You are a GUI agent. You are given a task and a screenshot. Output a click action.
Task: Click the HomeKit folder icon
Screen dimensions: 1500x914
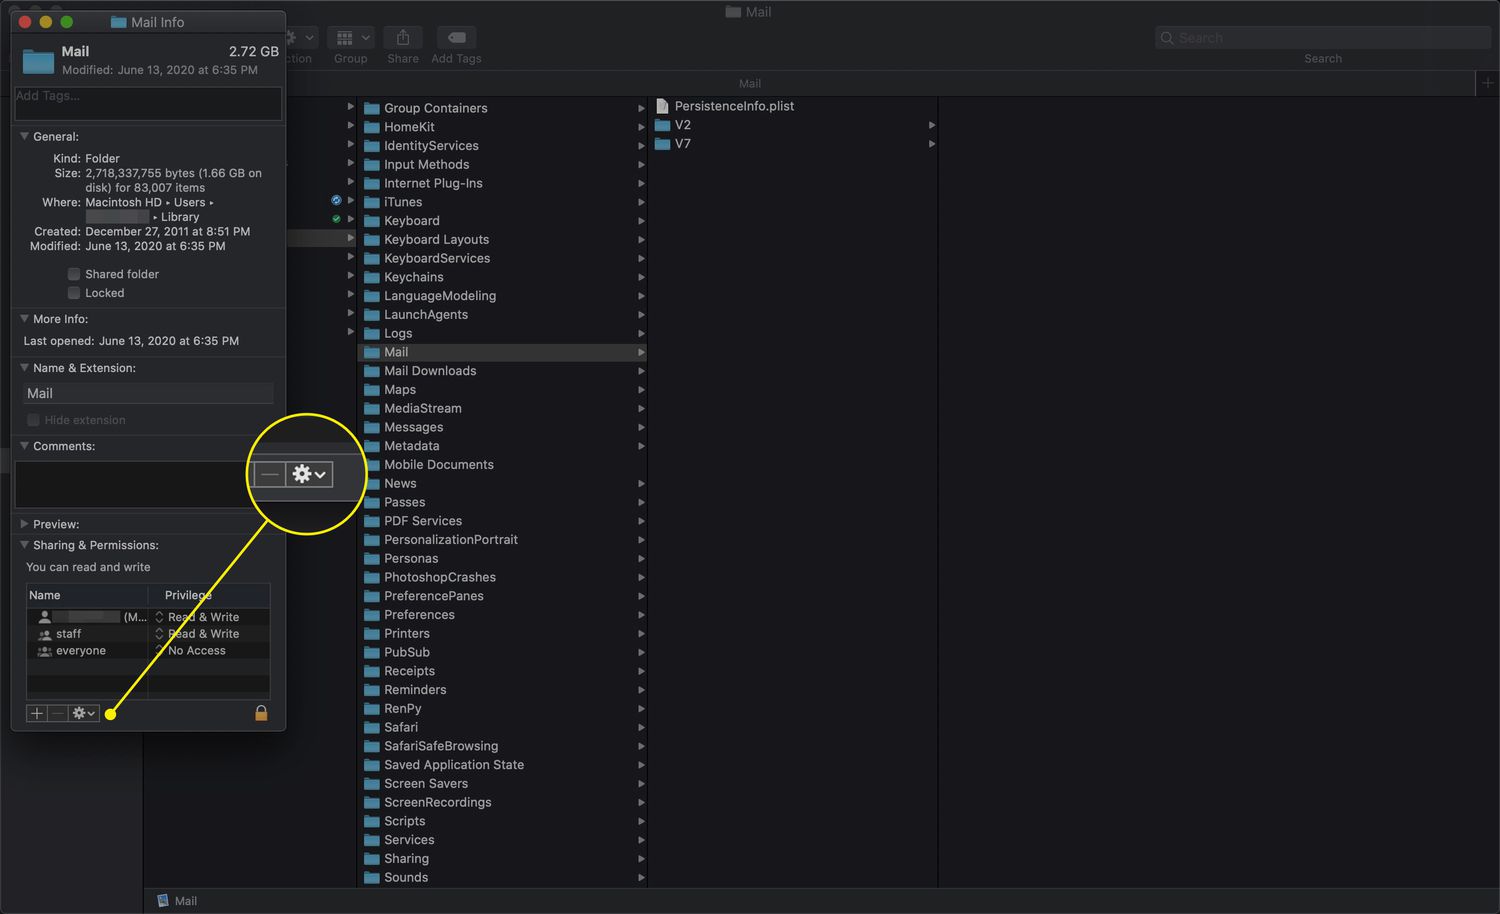372,127
